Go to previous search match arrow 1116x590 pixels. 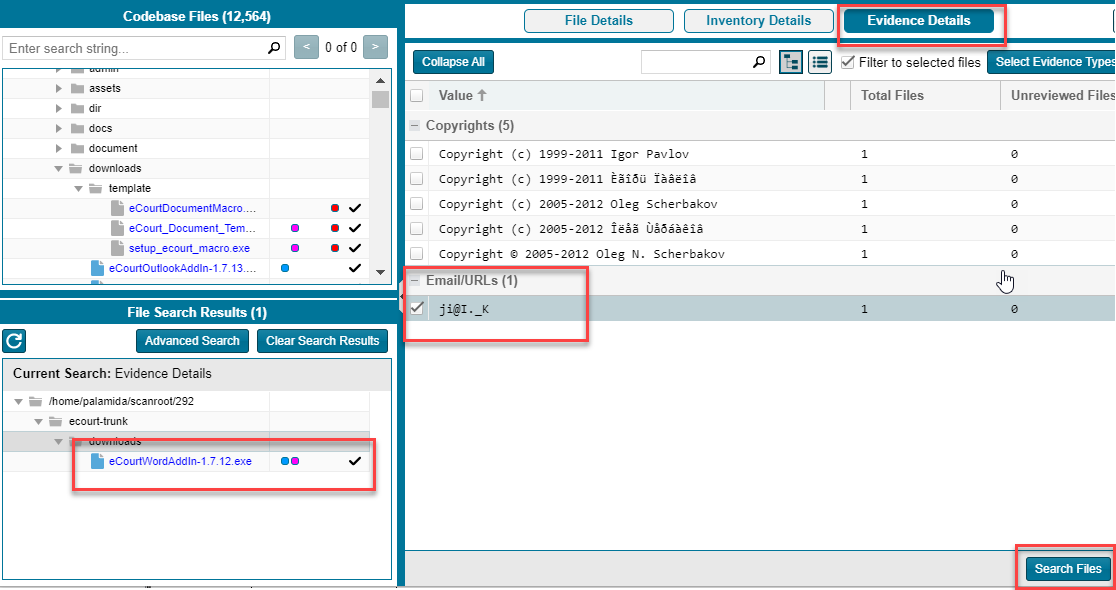[308, 47]
